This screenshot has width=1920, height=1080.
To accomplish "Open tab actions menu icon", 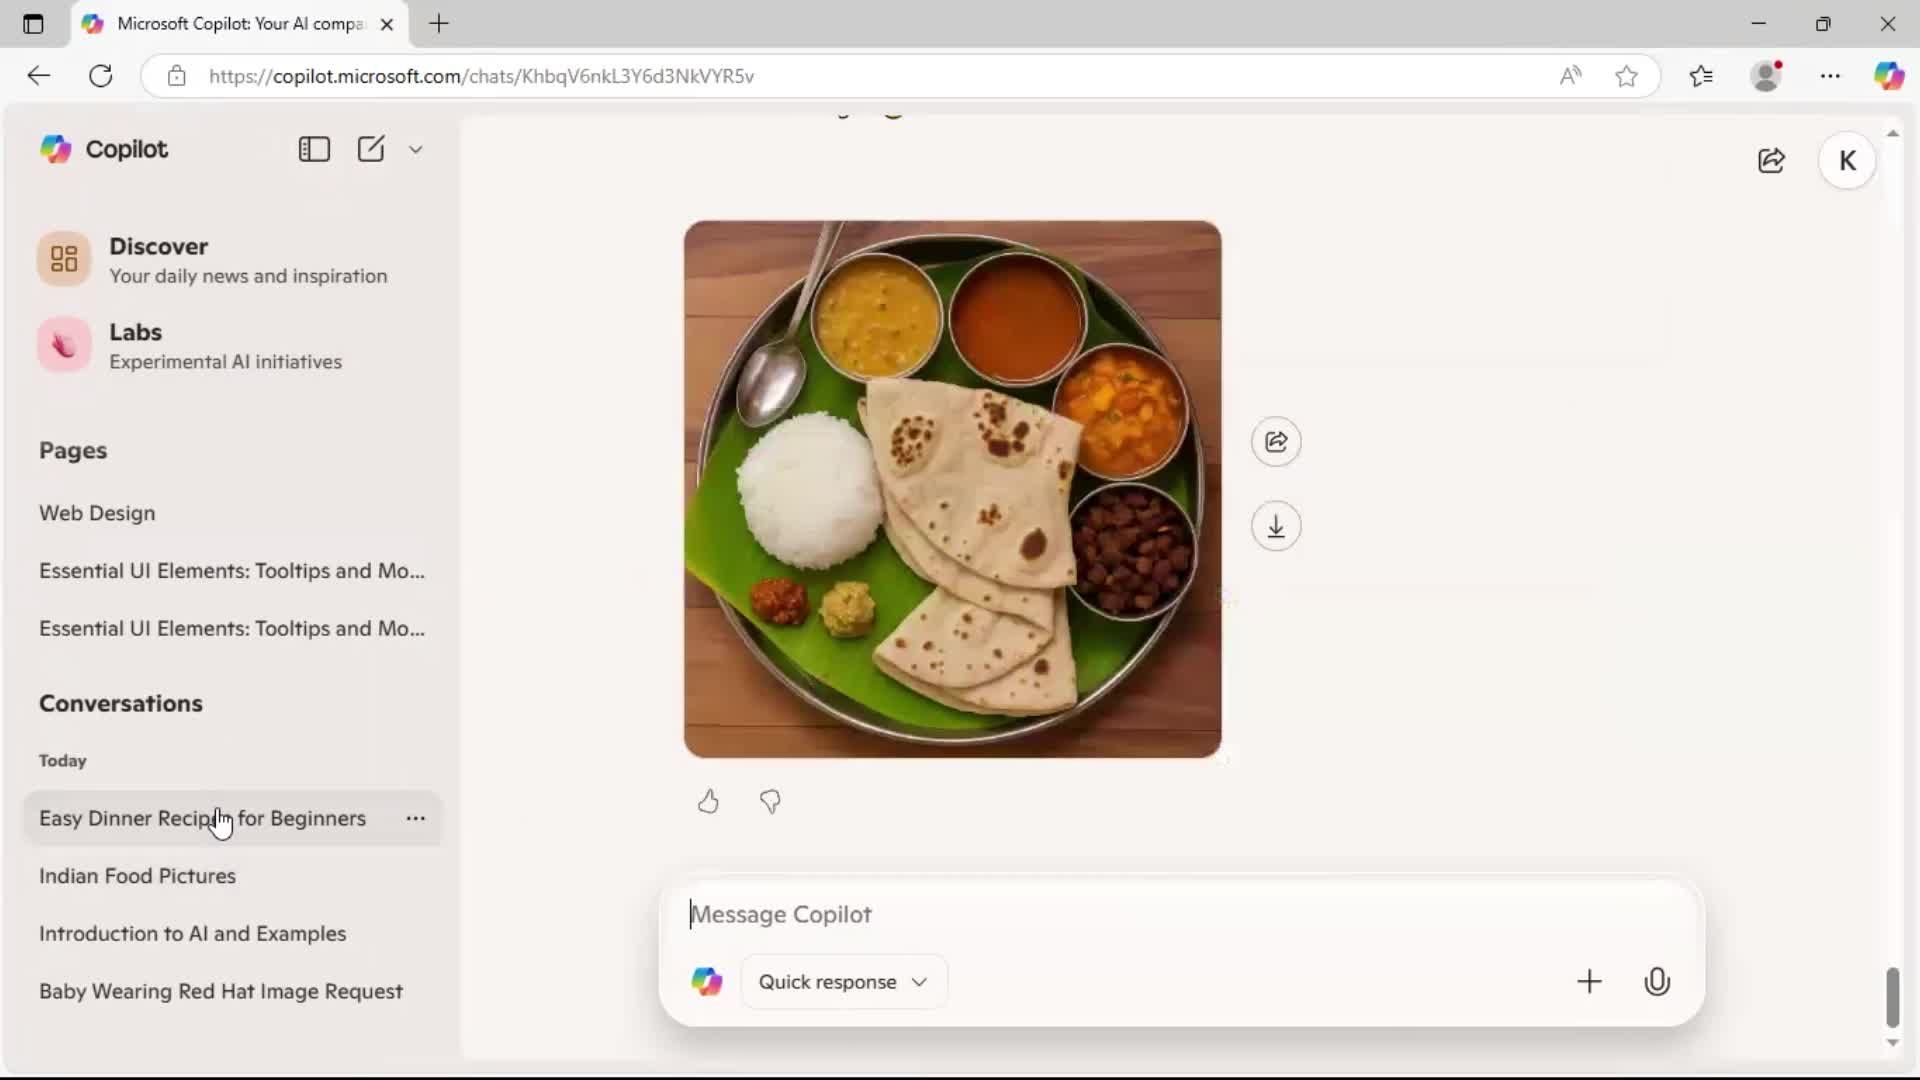I will click(33, 24).
